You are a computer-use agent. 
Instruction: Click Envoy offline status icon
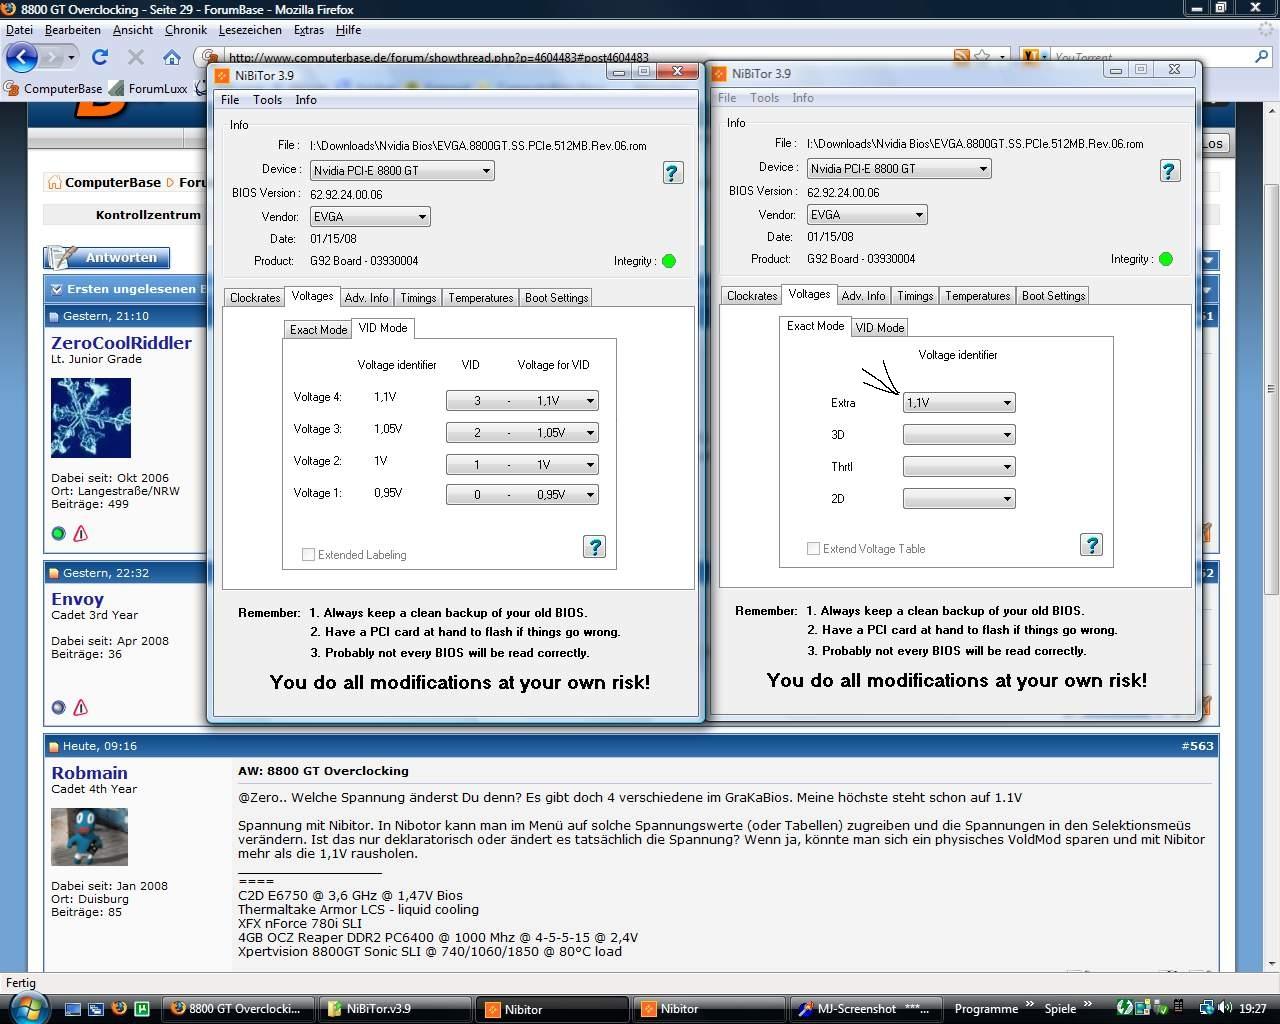tap(58, 708)
